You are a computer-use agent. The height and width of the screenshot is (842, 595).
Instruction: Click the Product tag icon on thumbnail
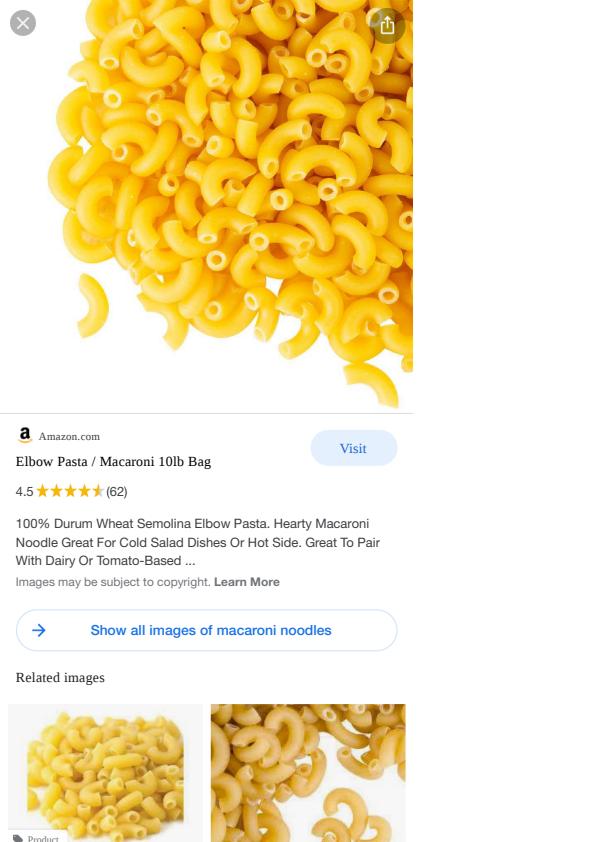click(18, 838)
